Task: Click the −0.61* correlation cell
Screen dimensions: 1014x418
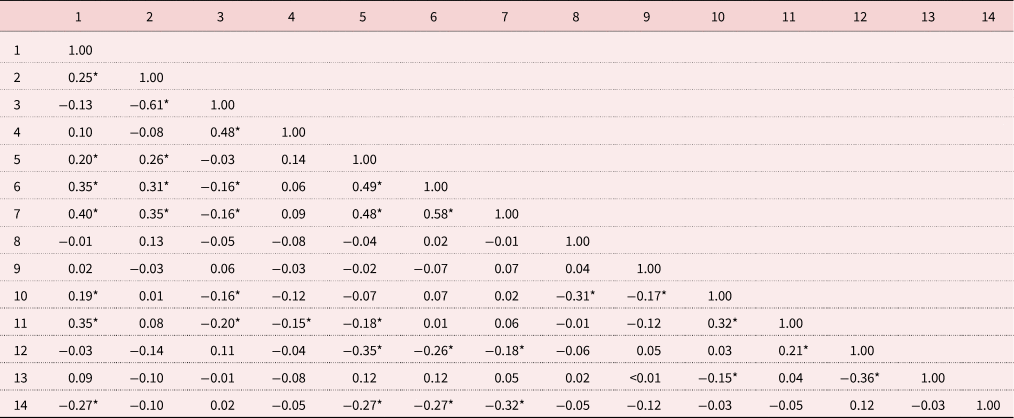Action: click(x=149, y=104)
